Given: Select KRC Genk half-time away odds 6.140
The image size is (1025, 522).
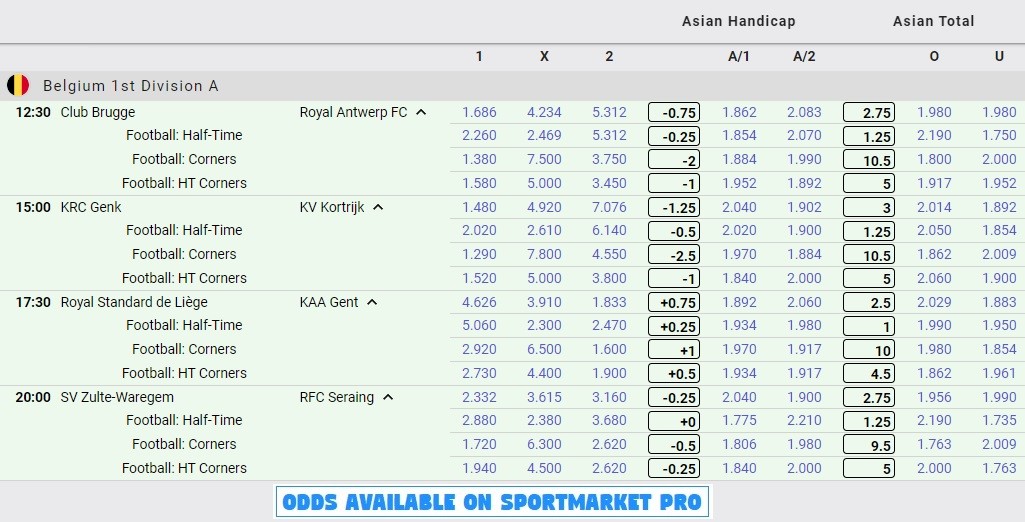Looking at the screenshot, I should click(609, 231).
